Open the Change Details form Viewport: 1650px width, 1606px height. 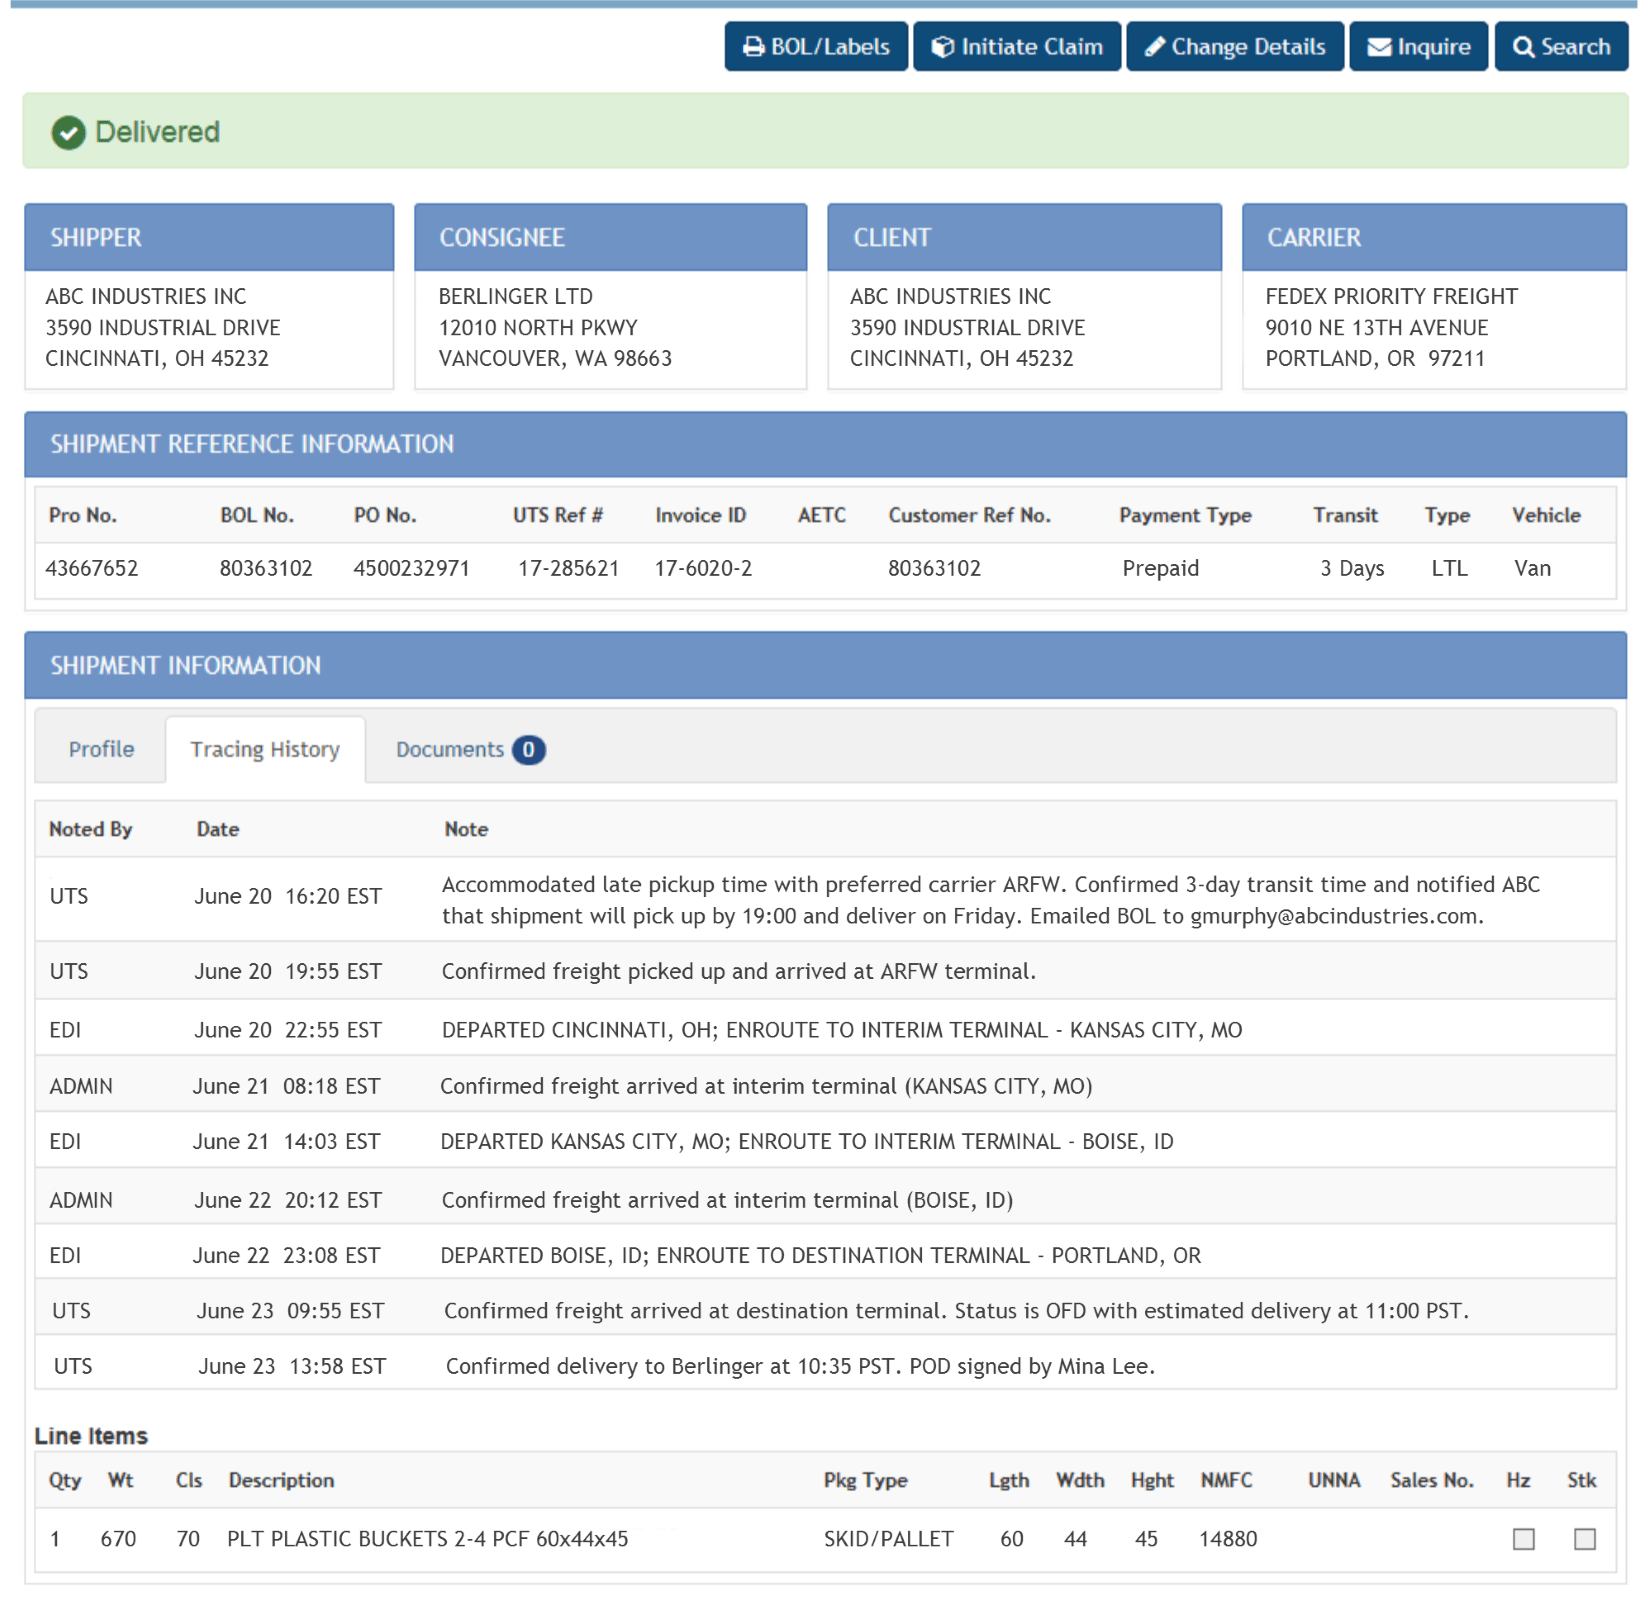1235,46
